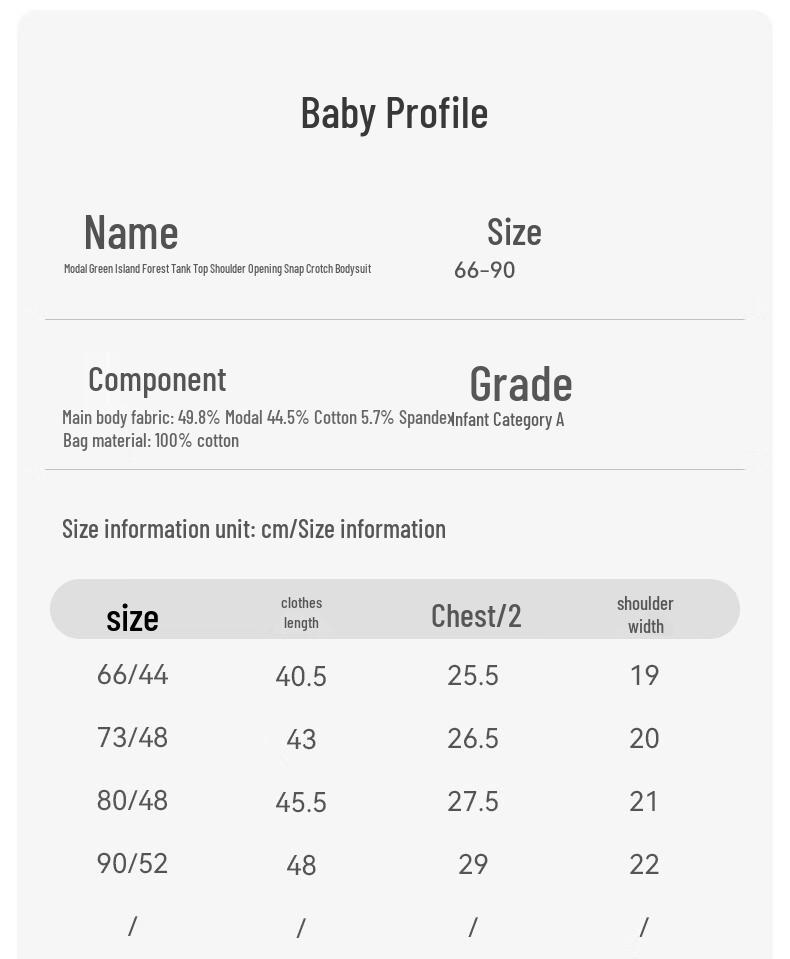This screenshot has height=959, width=790.
Task: Click the shoulder width column header
Action: coord(645,614)
